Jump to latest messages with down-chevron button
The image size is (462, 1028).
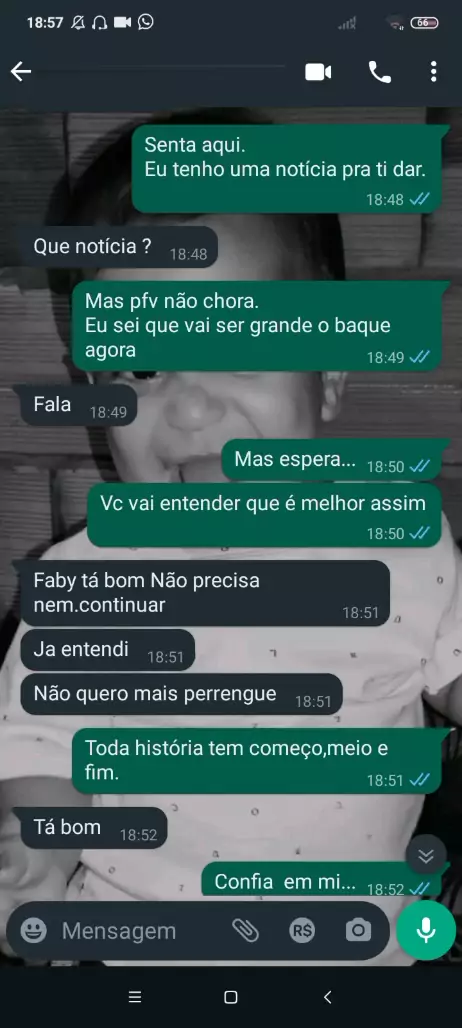pyautogui.click(x=426, y=856)
